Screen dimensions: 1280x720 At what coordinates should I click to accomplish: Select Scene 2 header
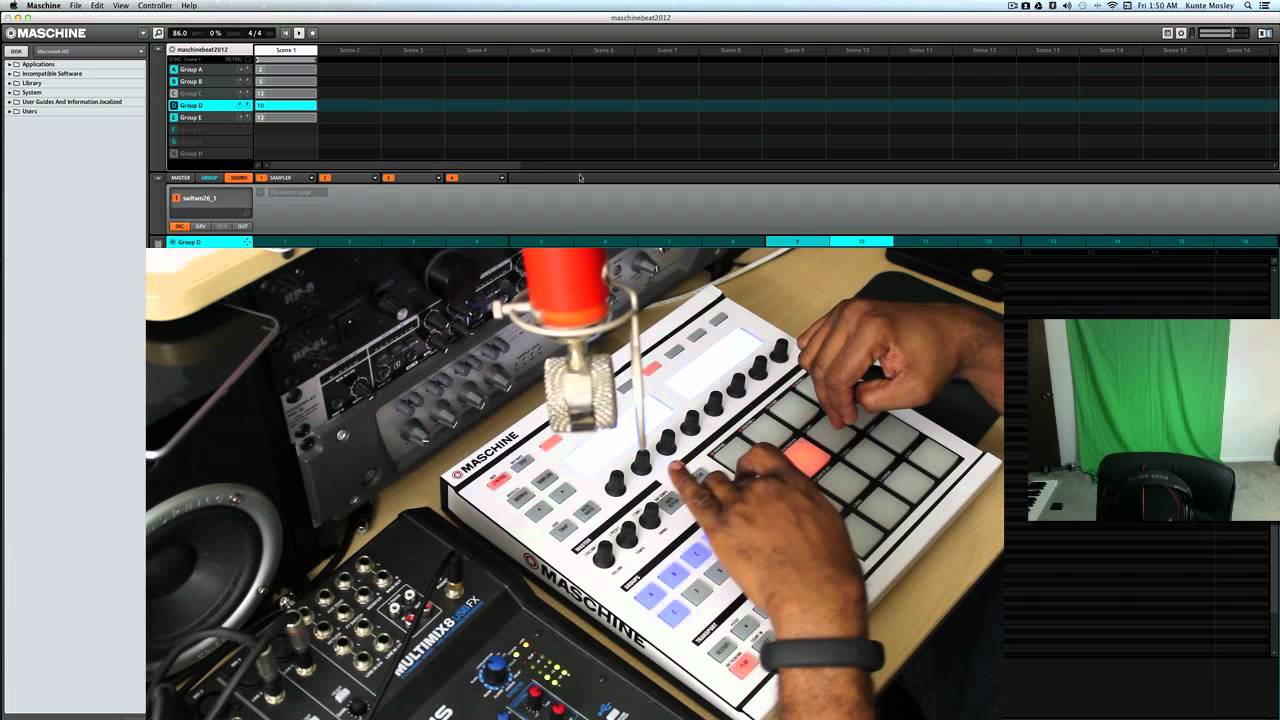click(x=349, y=50)
